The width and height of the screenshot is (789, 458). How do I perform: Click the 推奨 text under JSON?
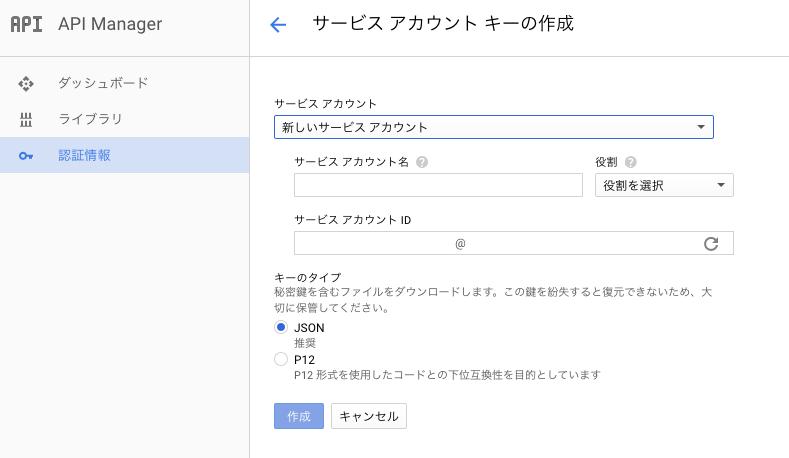(x=305, y=343)
